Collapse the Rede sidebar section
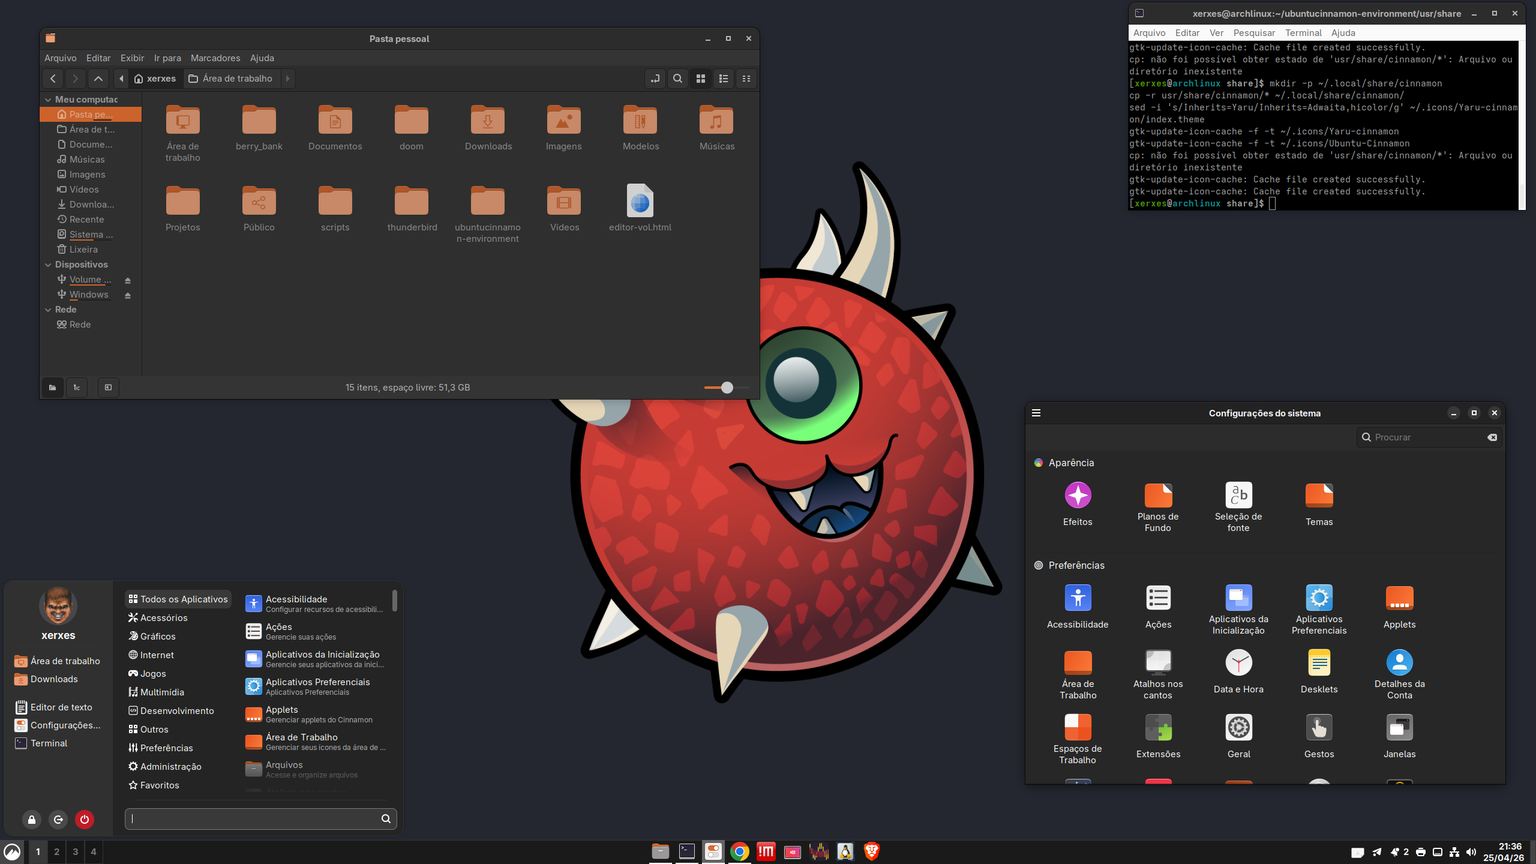Screen dimensions: 1536x864 (48, 310)
